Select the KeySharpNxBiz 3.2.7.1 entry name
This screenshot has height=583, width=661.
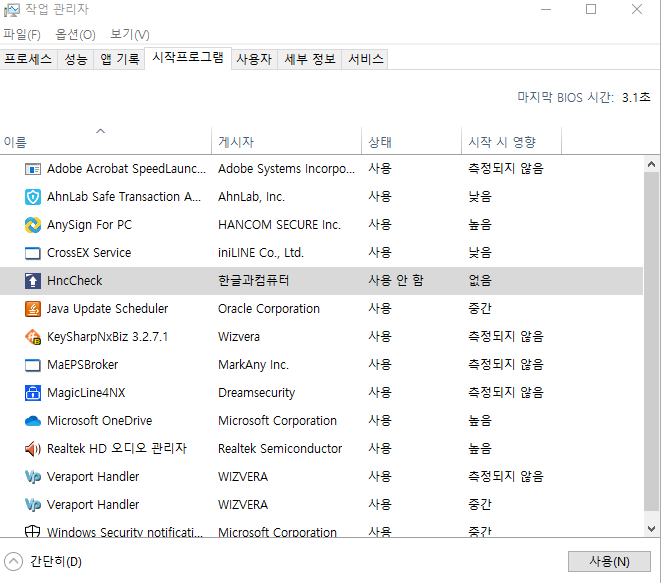pyautogui.click(x=107, y=337)
